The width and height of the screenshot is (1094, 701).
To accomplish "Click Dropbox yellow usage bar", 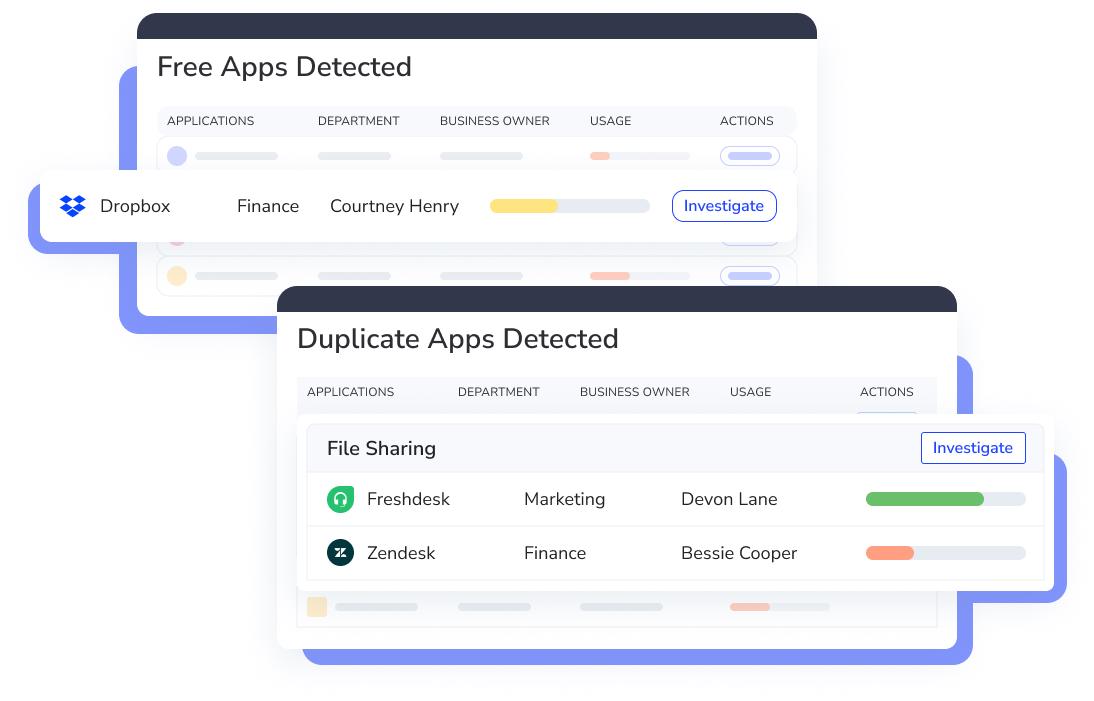I will click(569, 206).
